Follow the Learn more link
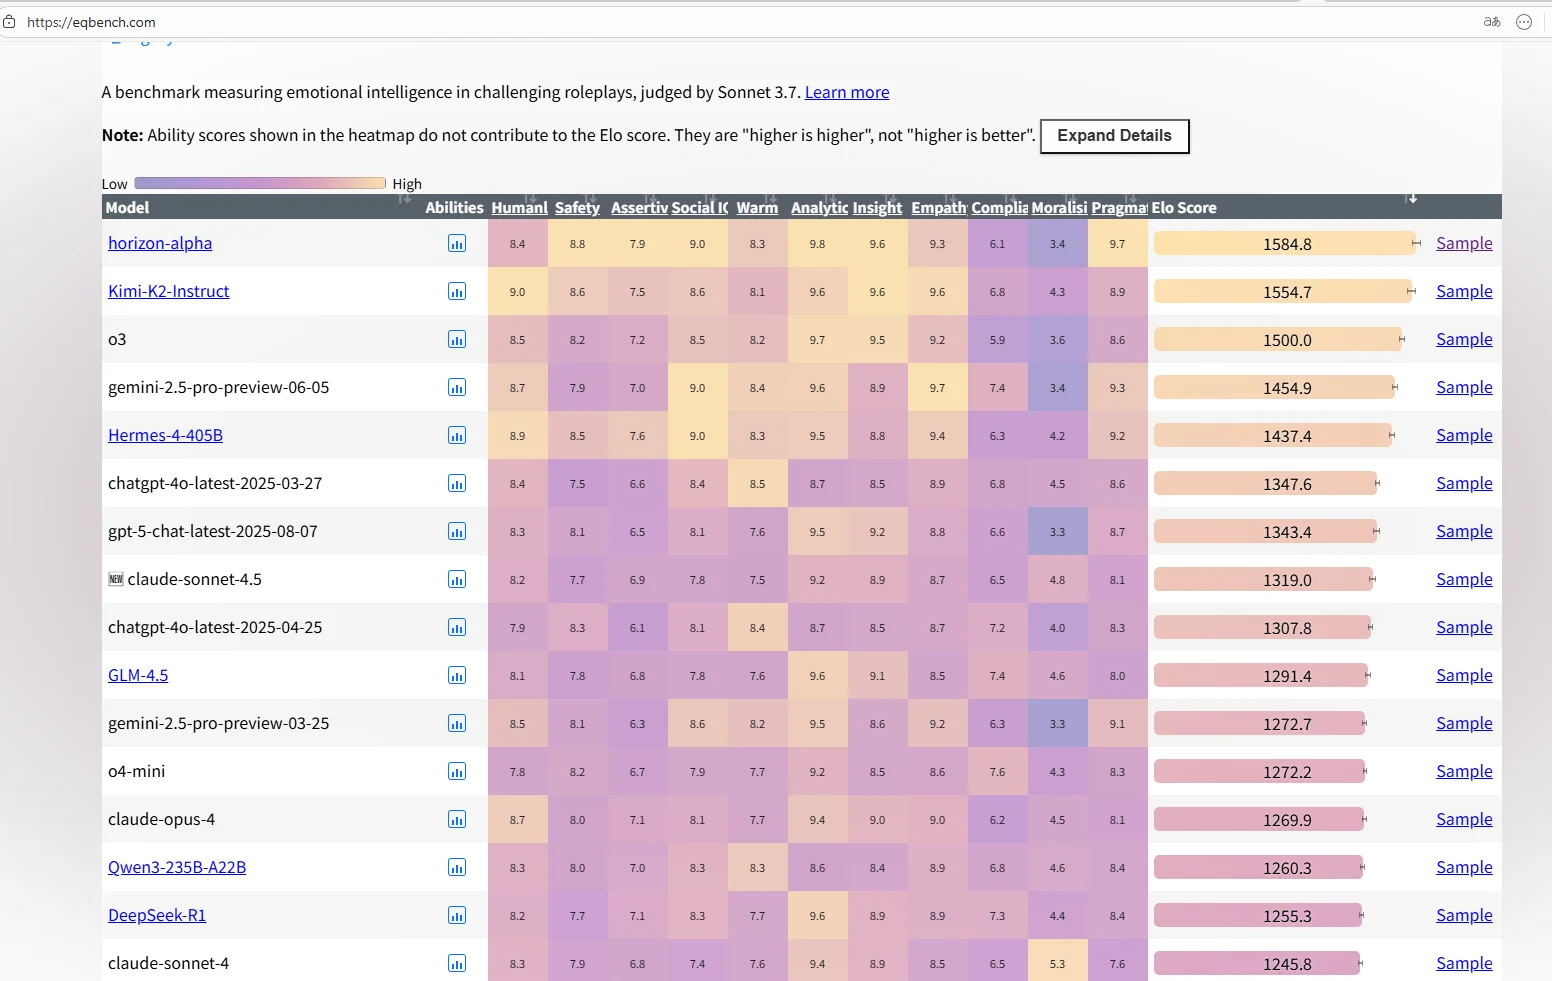Image resolution: width=1552 pixels, height=981 pixels. 847,92
